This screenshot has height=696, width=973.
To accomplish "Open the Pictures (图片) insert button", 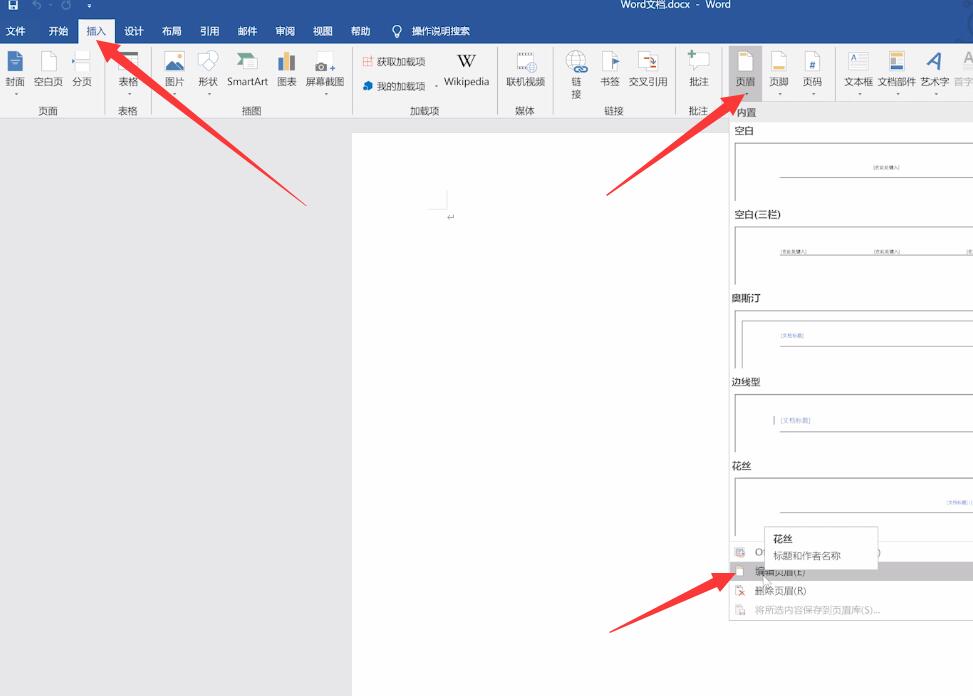I will point(174,69).
